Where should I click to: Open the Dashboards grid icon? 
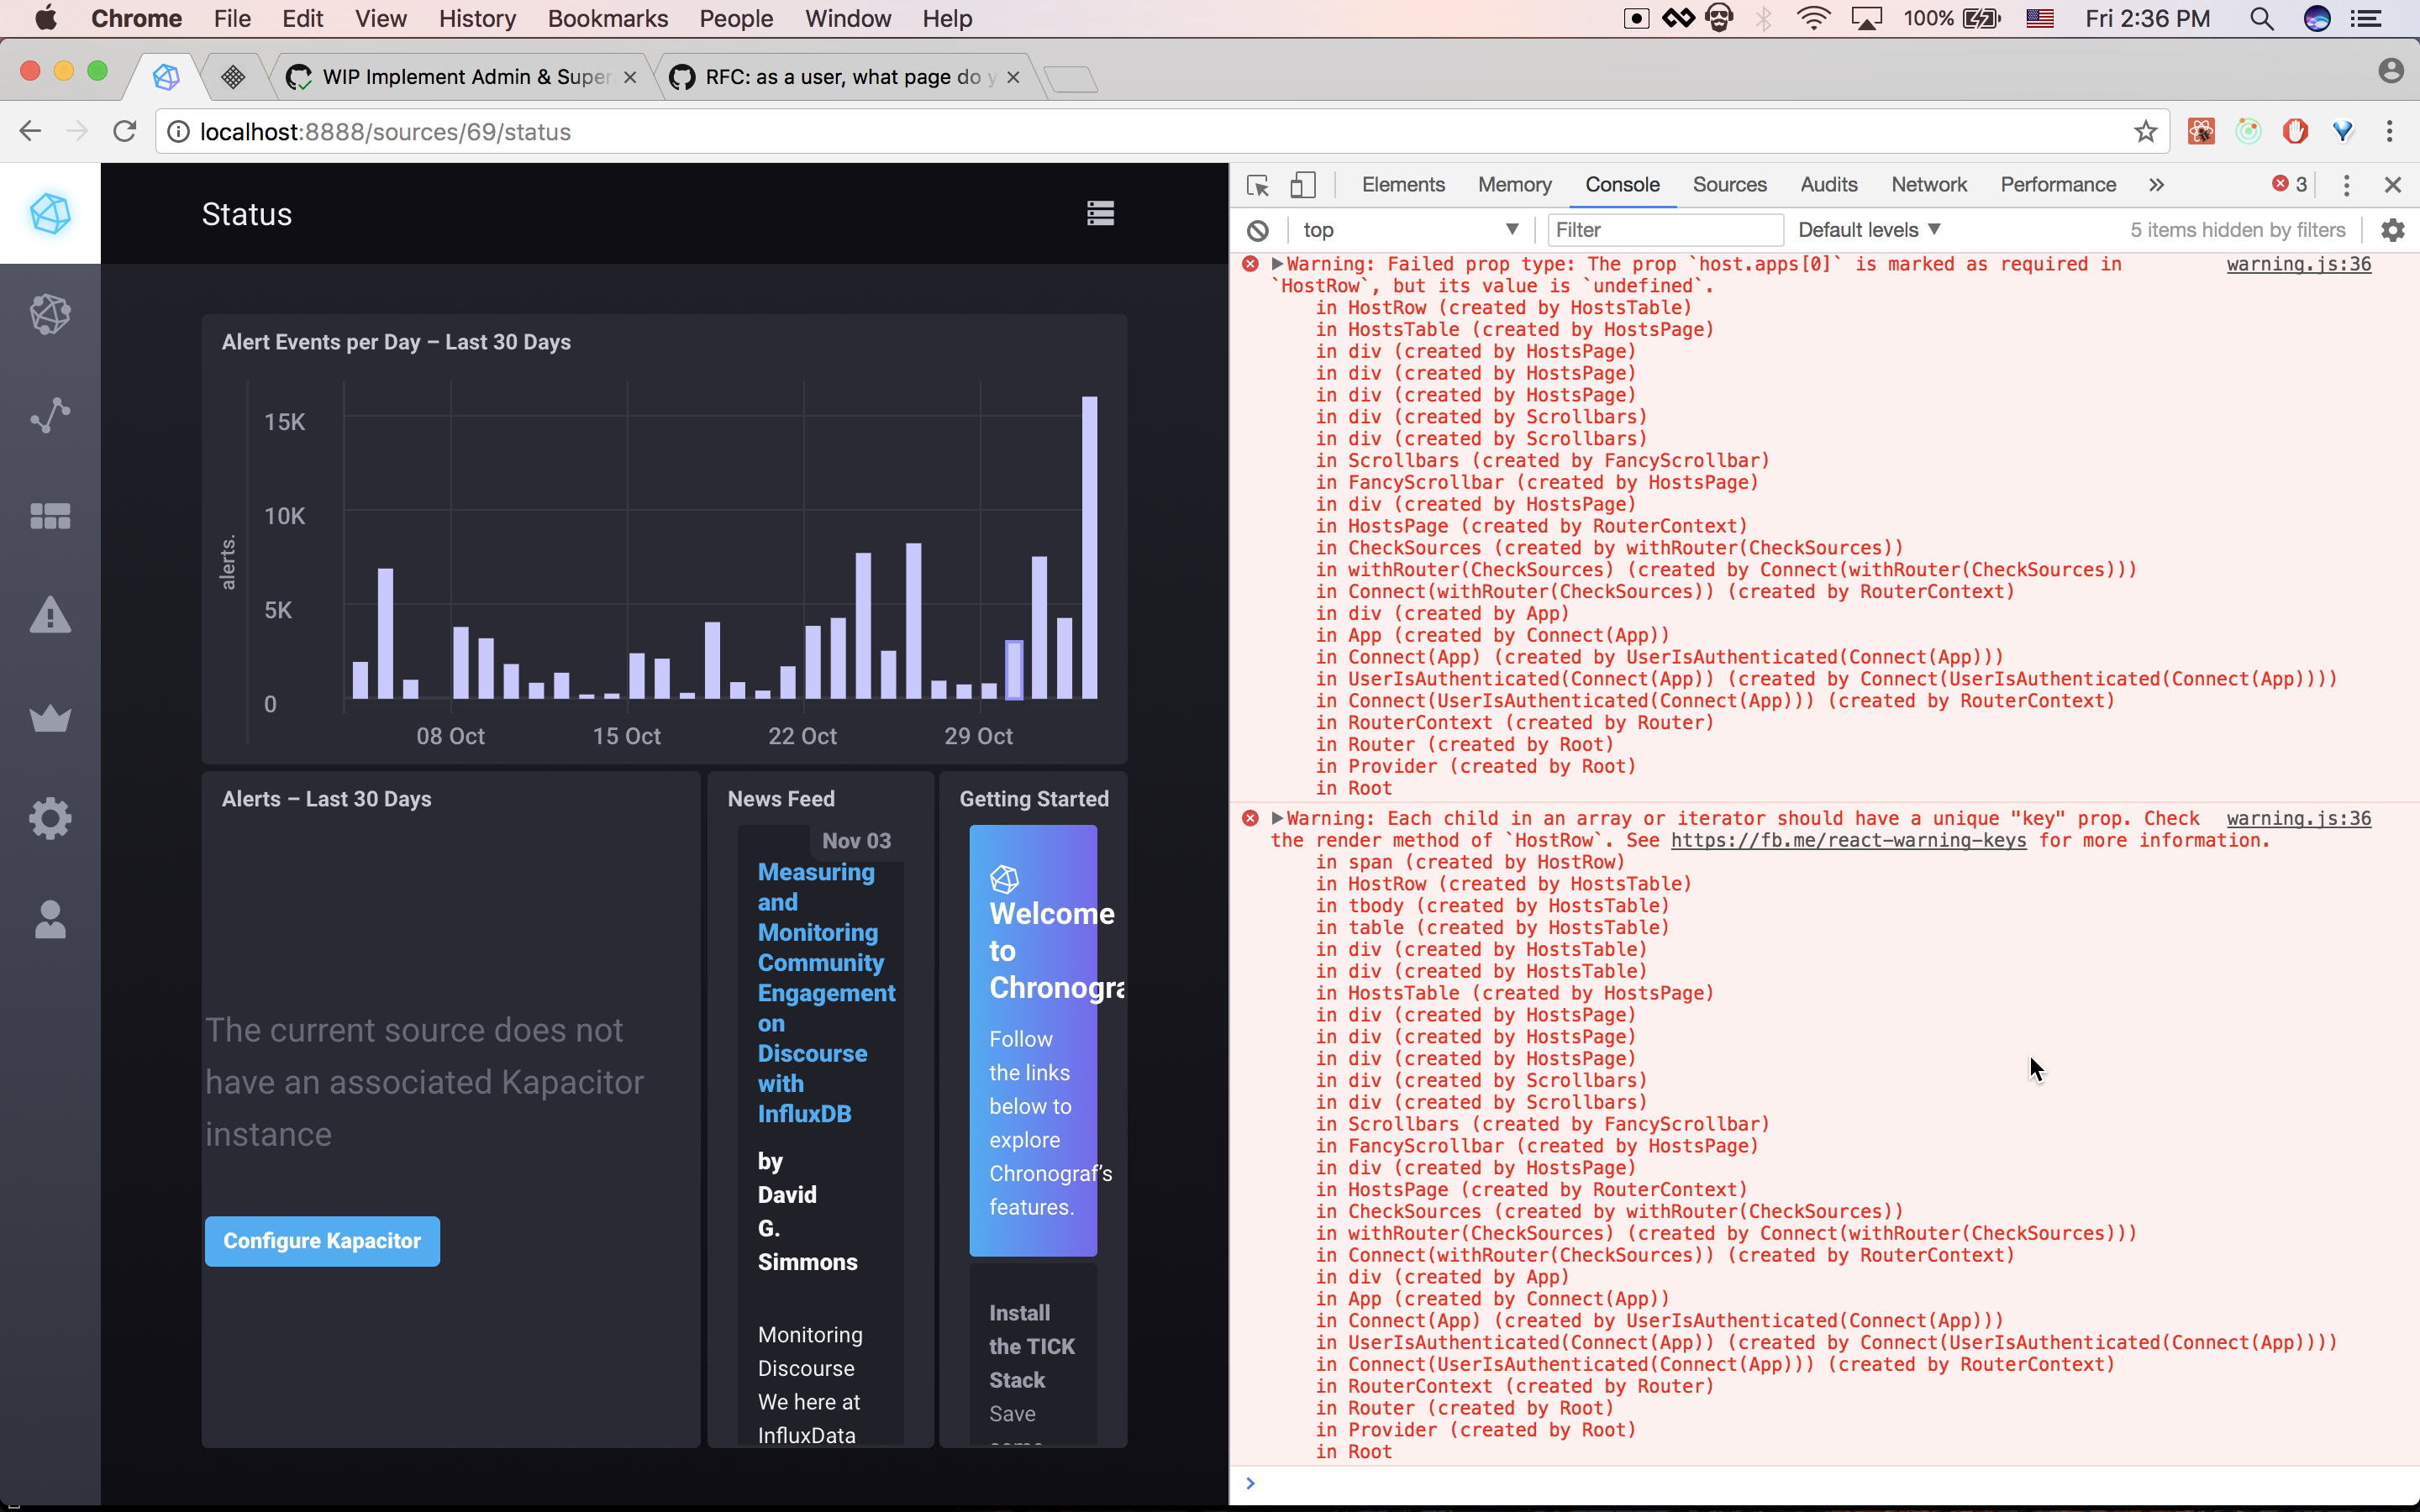[50, 515]
